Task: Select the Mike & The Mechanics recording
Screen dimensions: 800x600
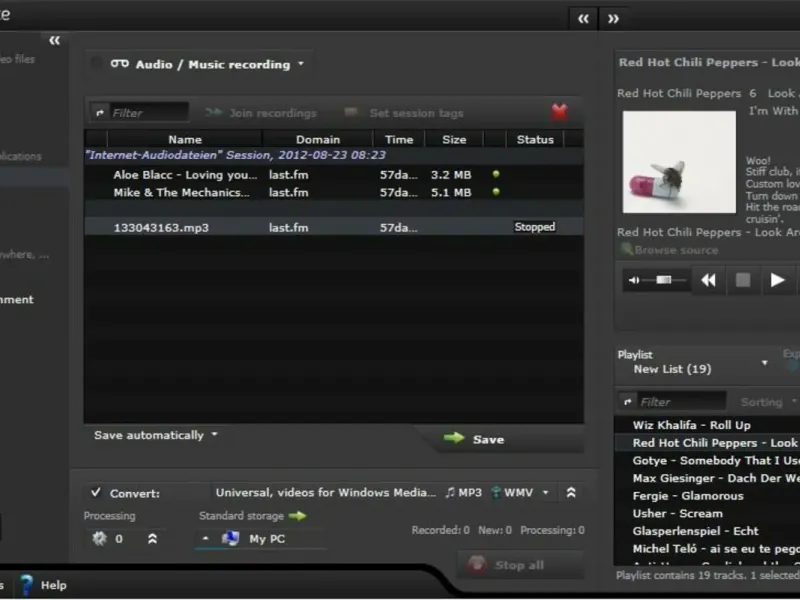Action: click(334, 192)
